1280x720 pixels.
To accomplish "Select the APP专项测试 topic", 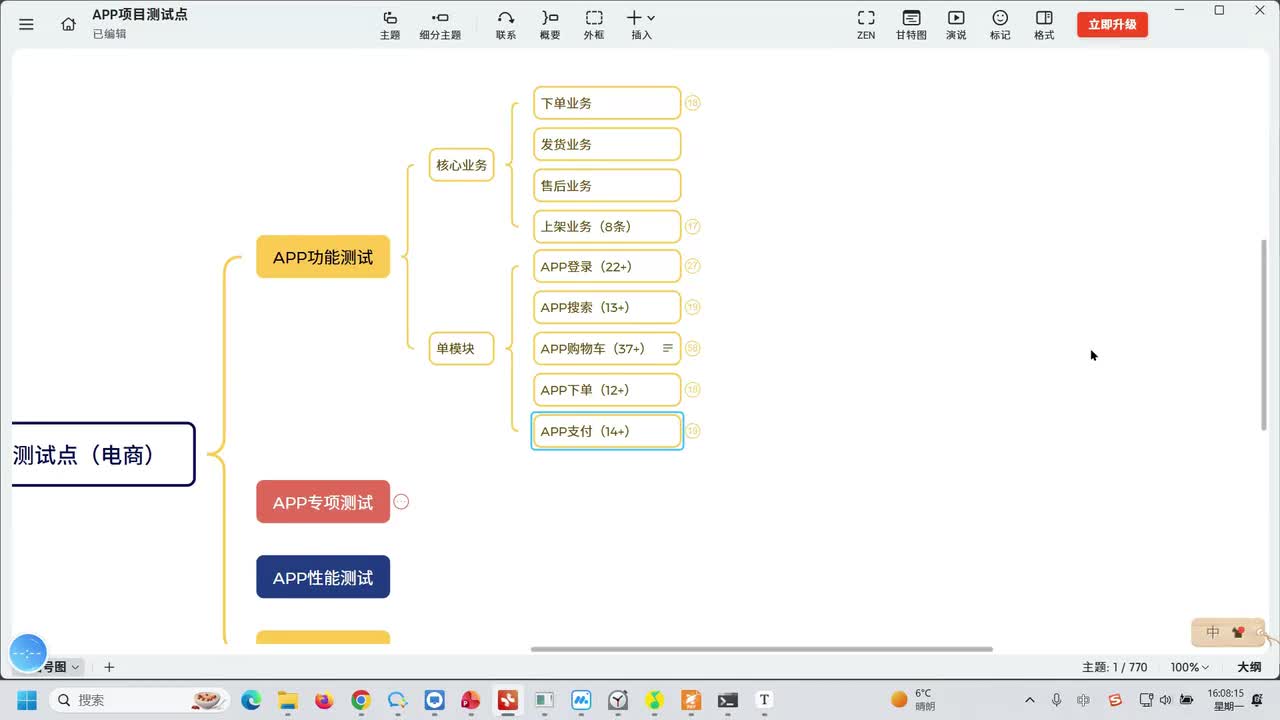I will (323, 502).
